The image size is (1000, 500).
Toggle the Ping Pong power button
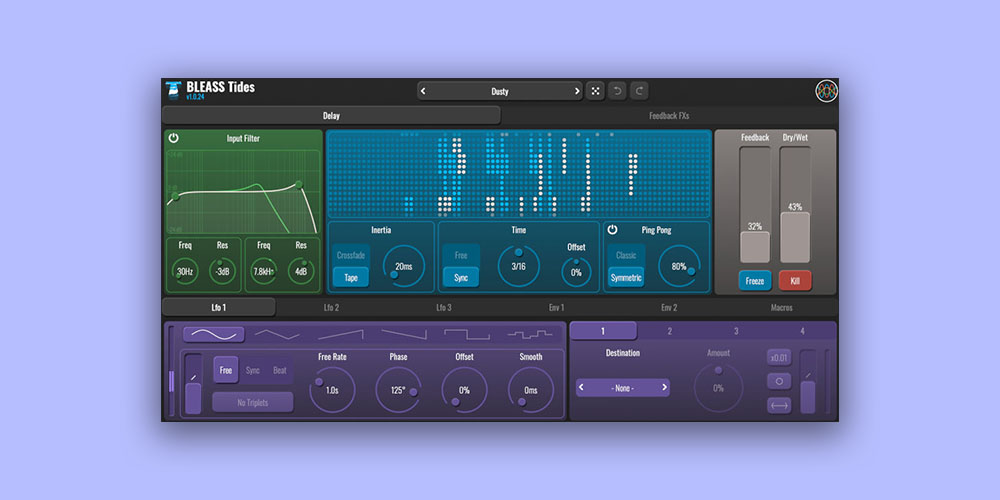(x=613, y=230)
